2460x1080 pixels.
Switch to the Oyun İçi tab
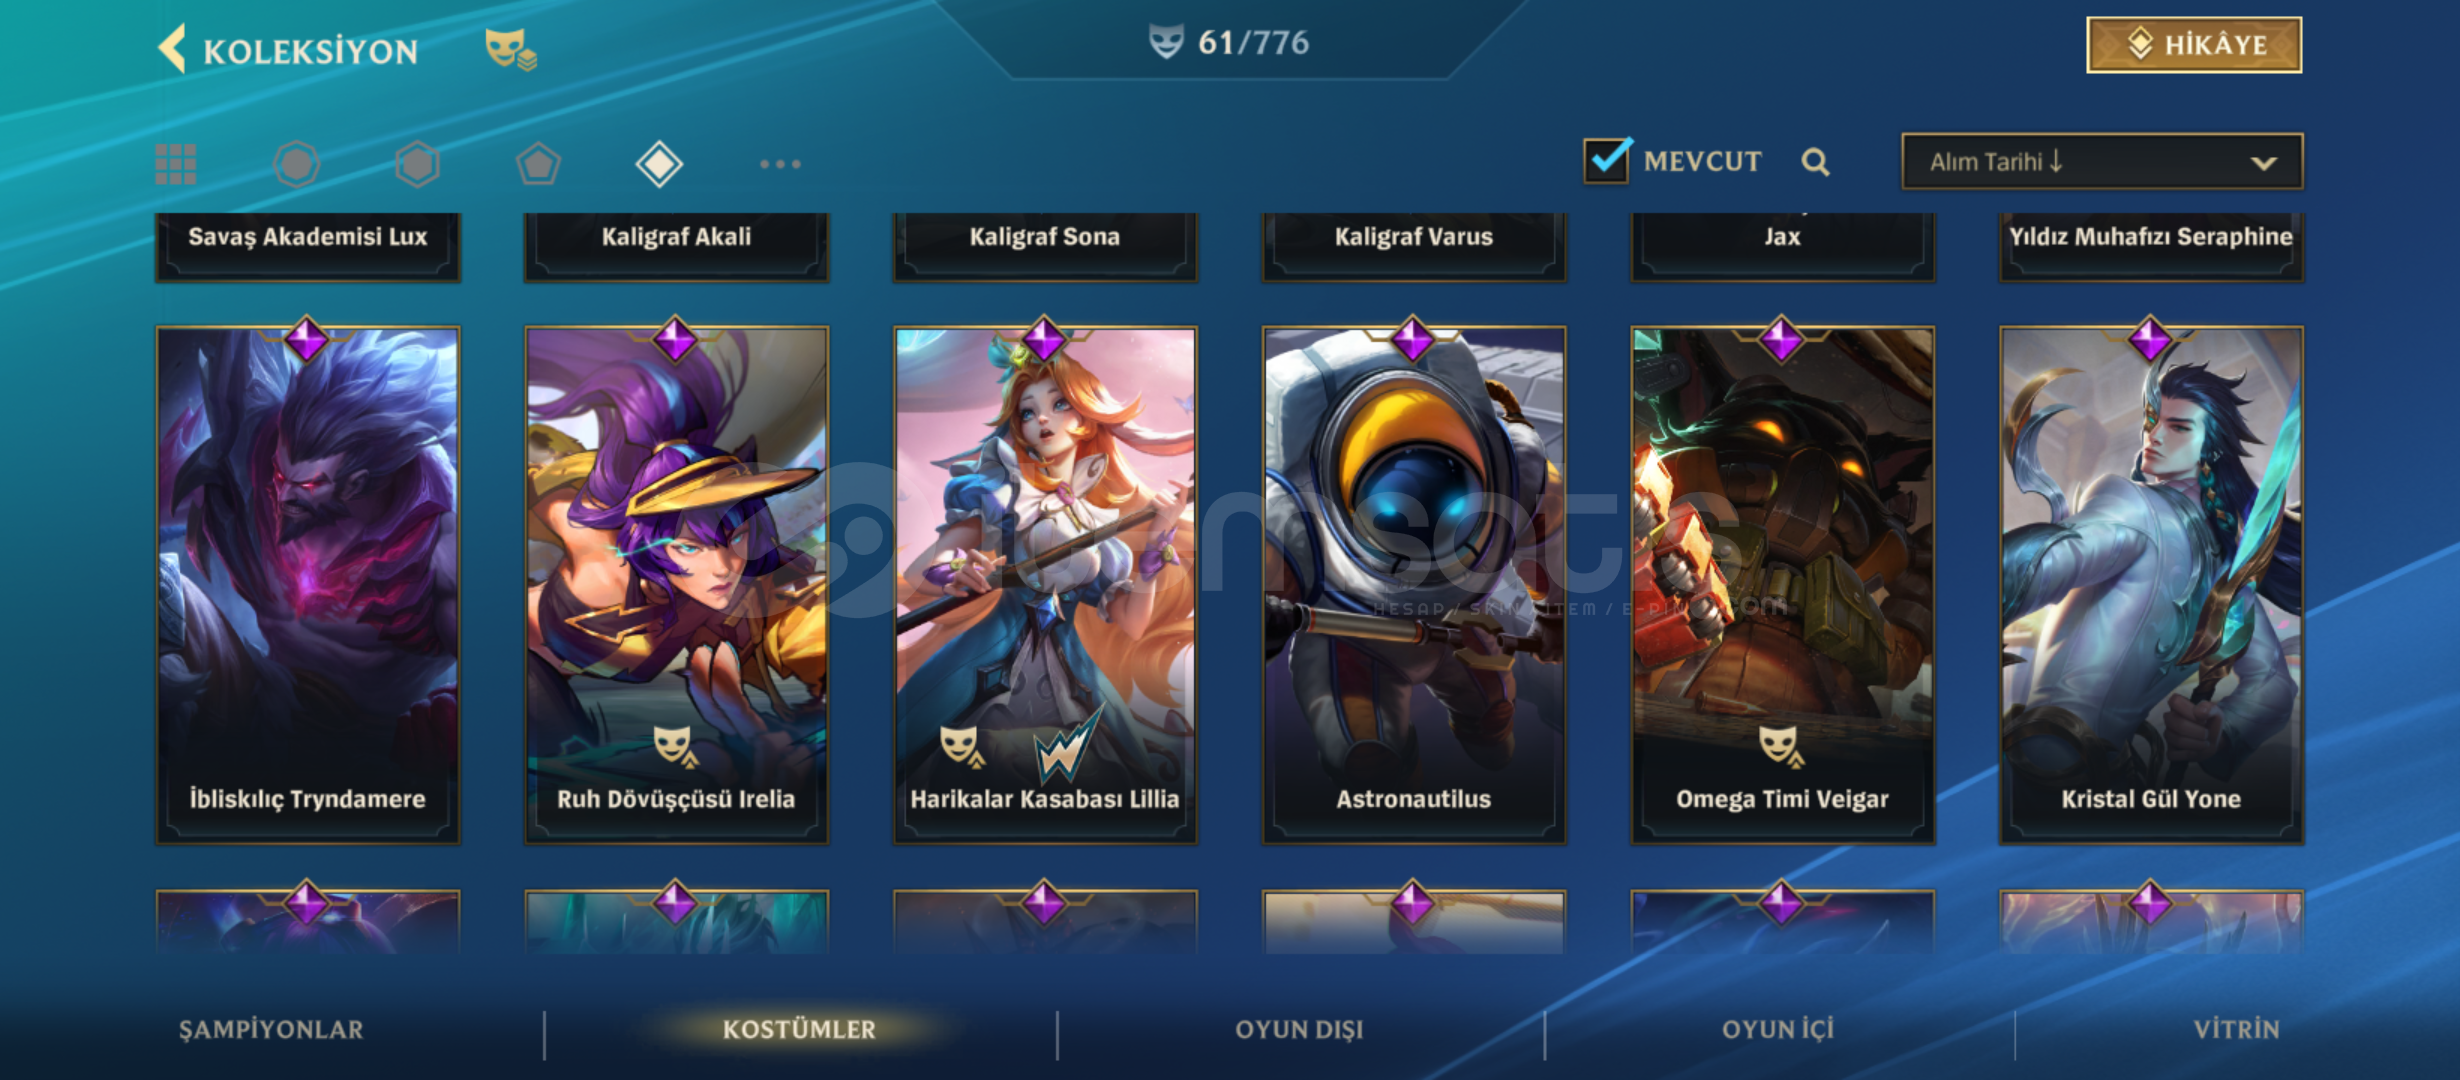pyautogui.click(x=1778, y=1030)
